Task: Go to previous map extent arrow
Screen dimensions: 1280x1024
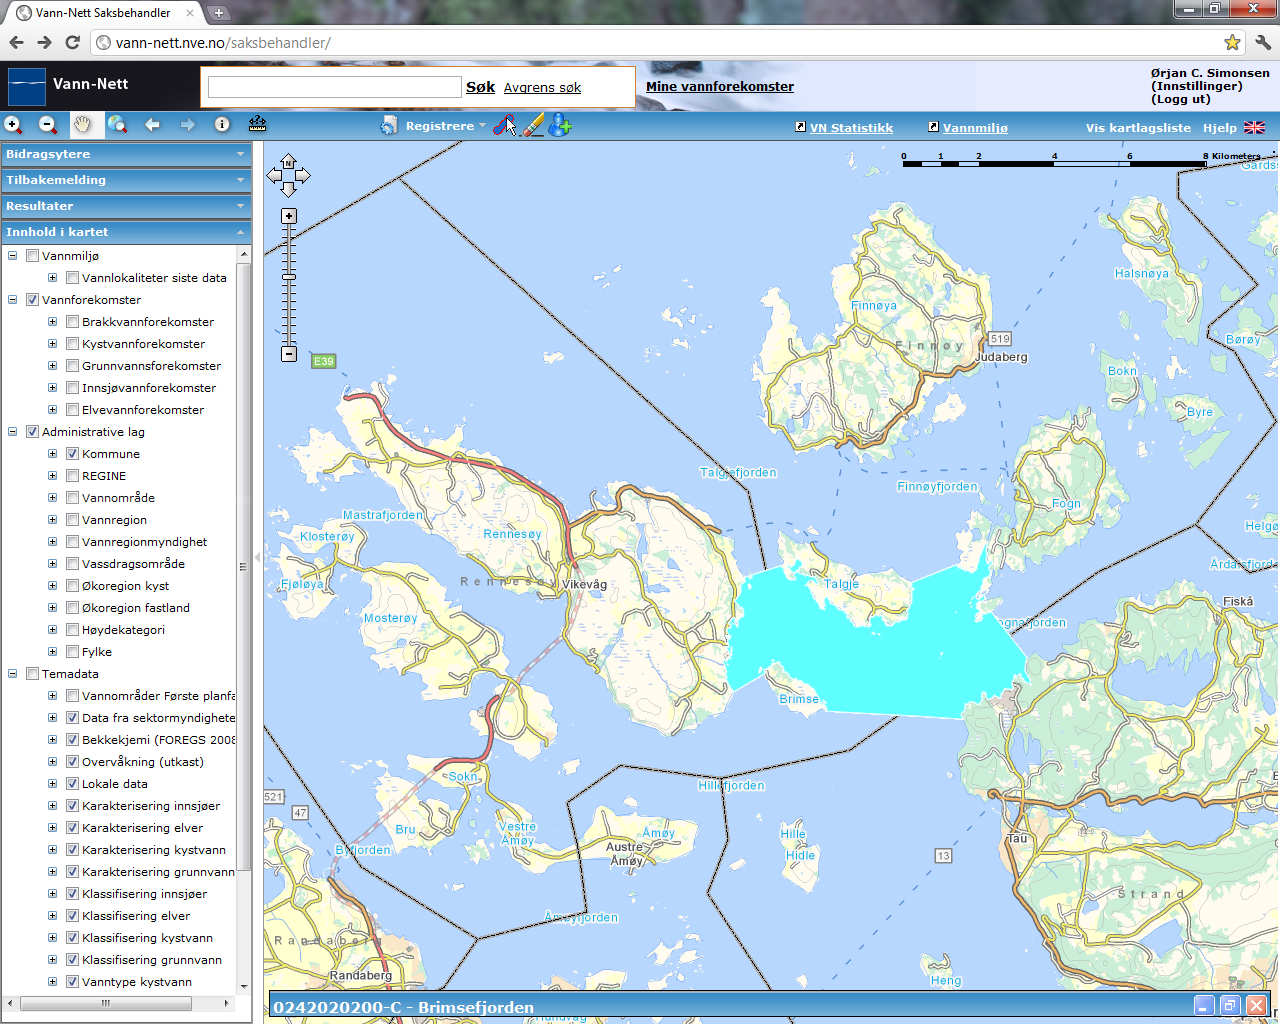Action: pos(152,125)
